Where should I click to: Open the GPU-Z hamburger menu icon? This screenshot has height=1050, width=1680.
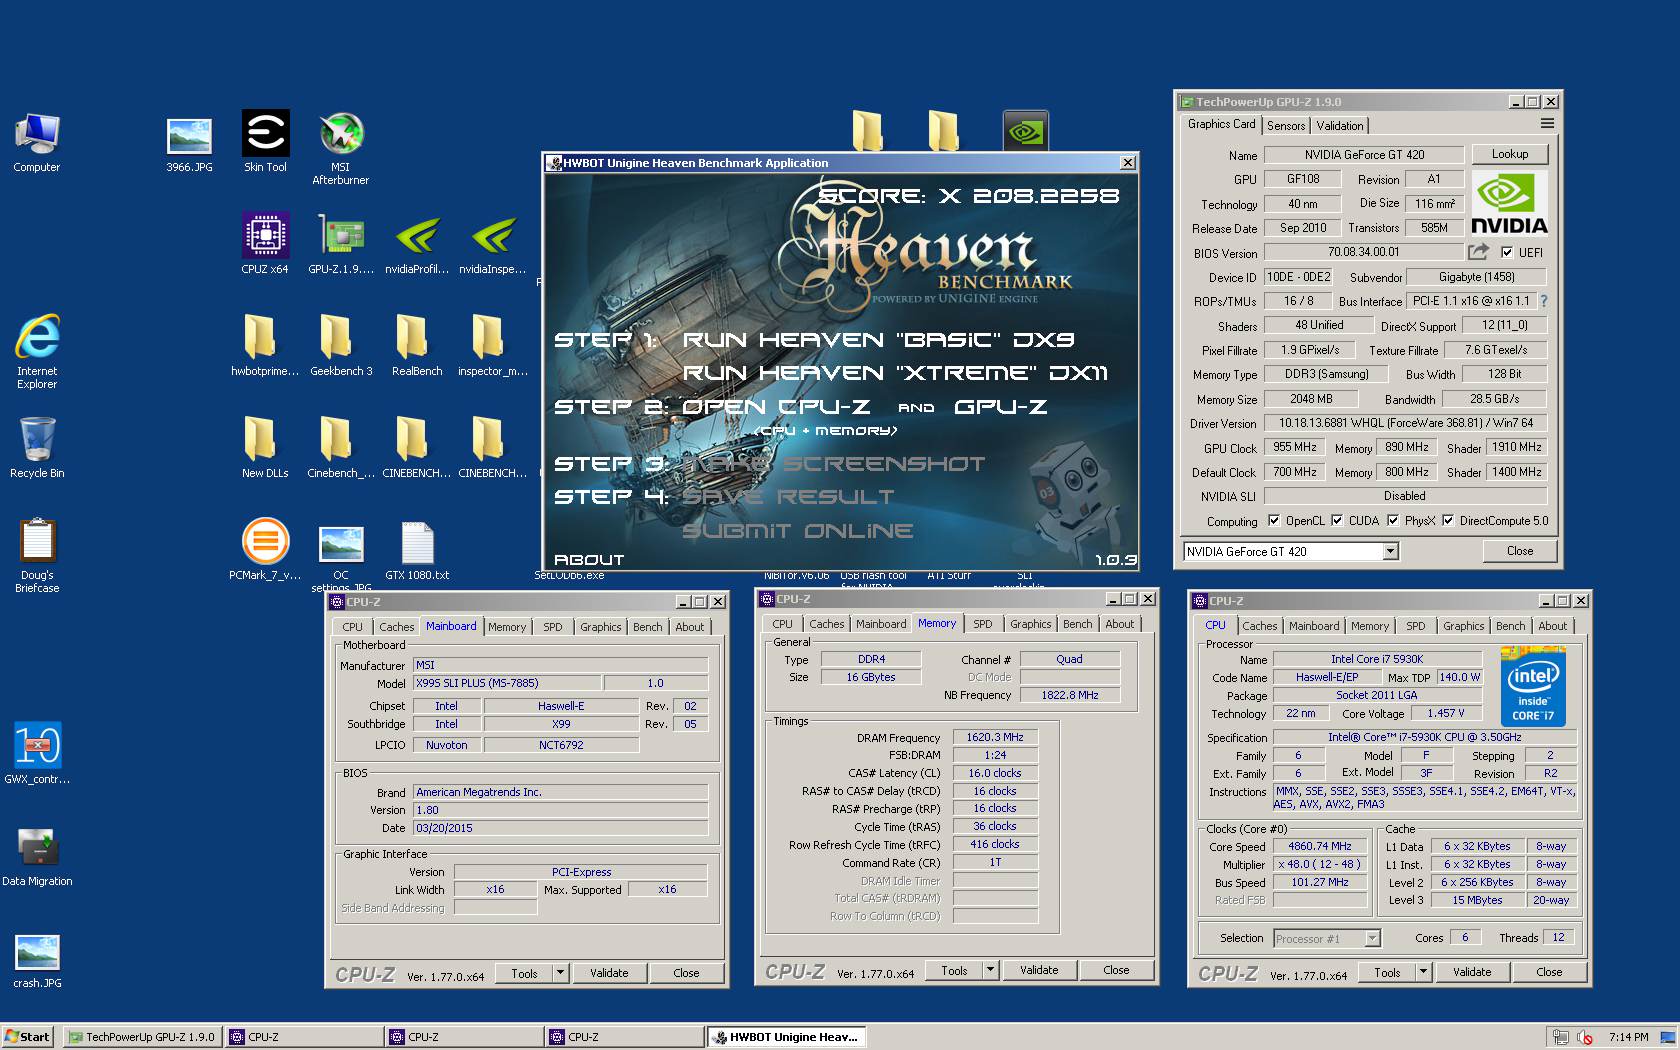pos(1547,124)
